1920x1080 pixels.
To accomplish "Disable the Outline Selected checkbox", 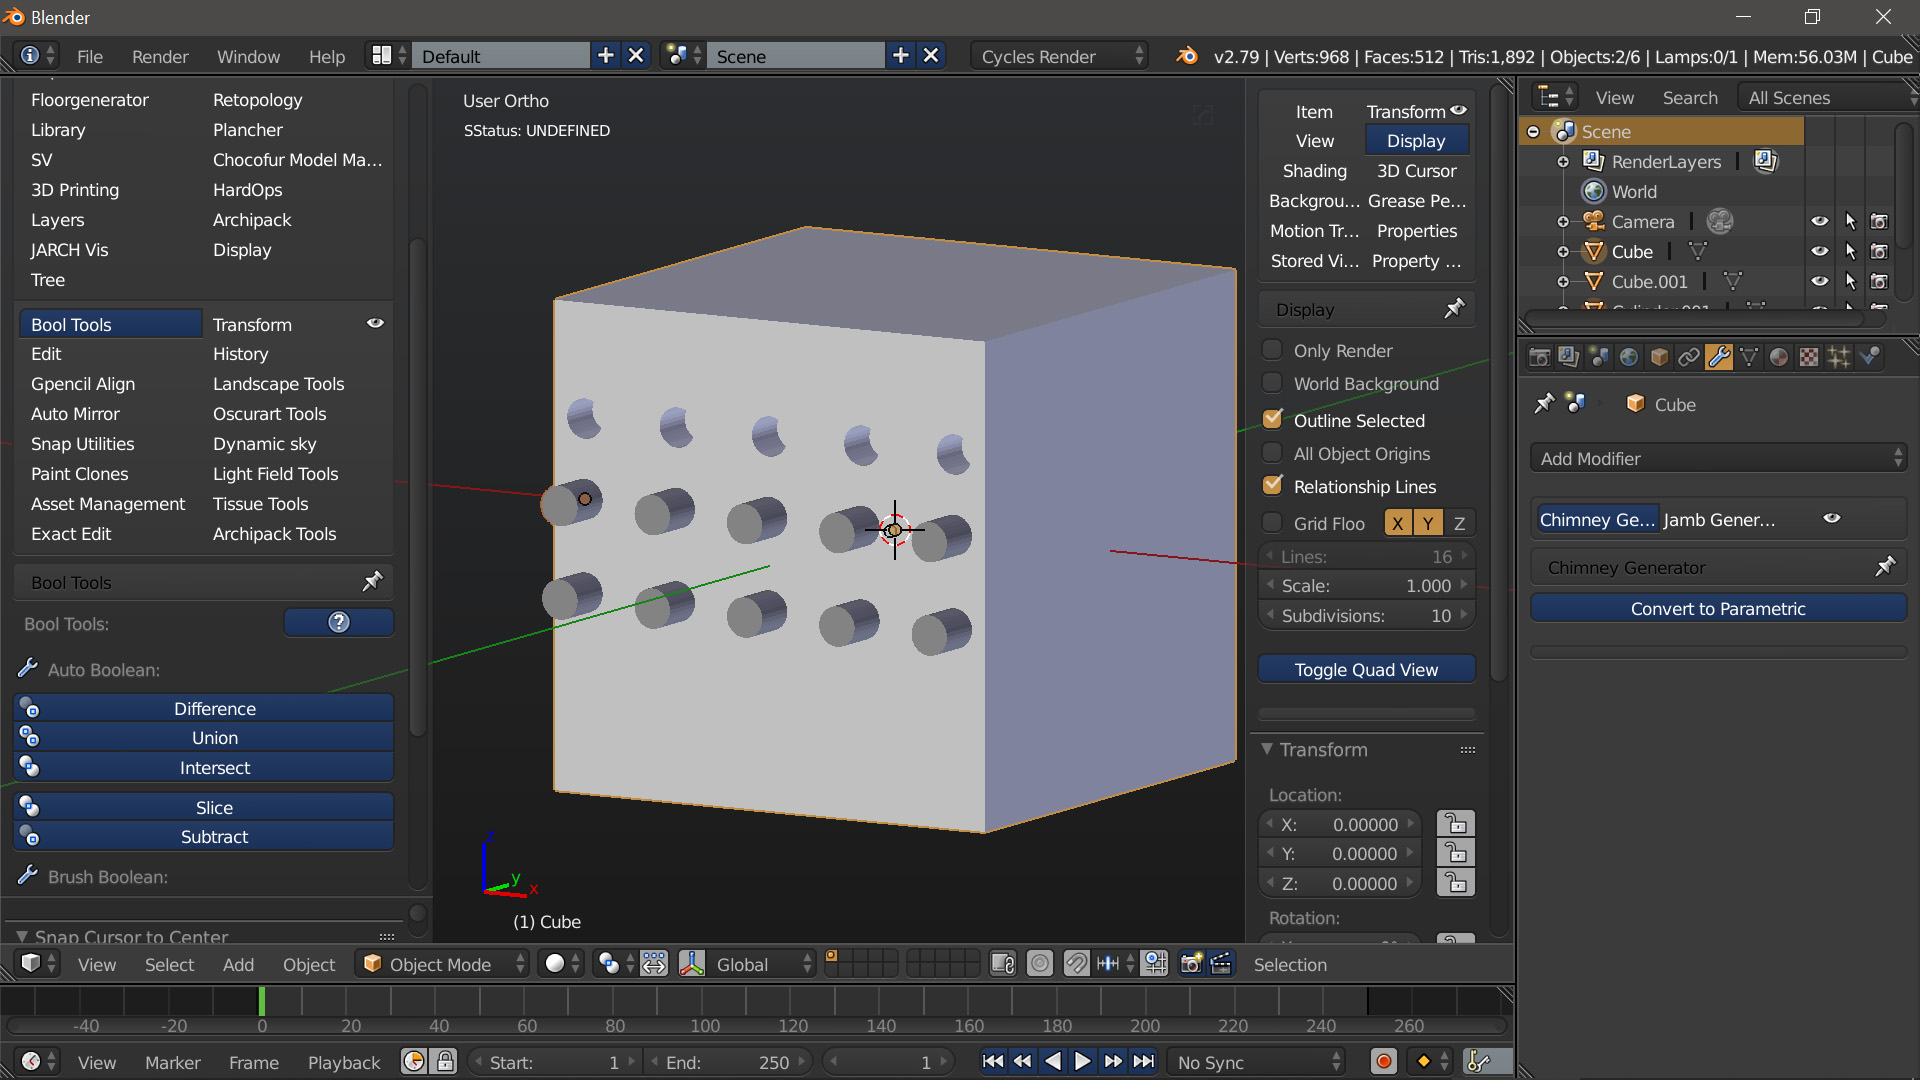I will pos(1273,420).
